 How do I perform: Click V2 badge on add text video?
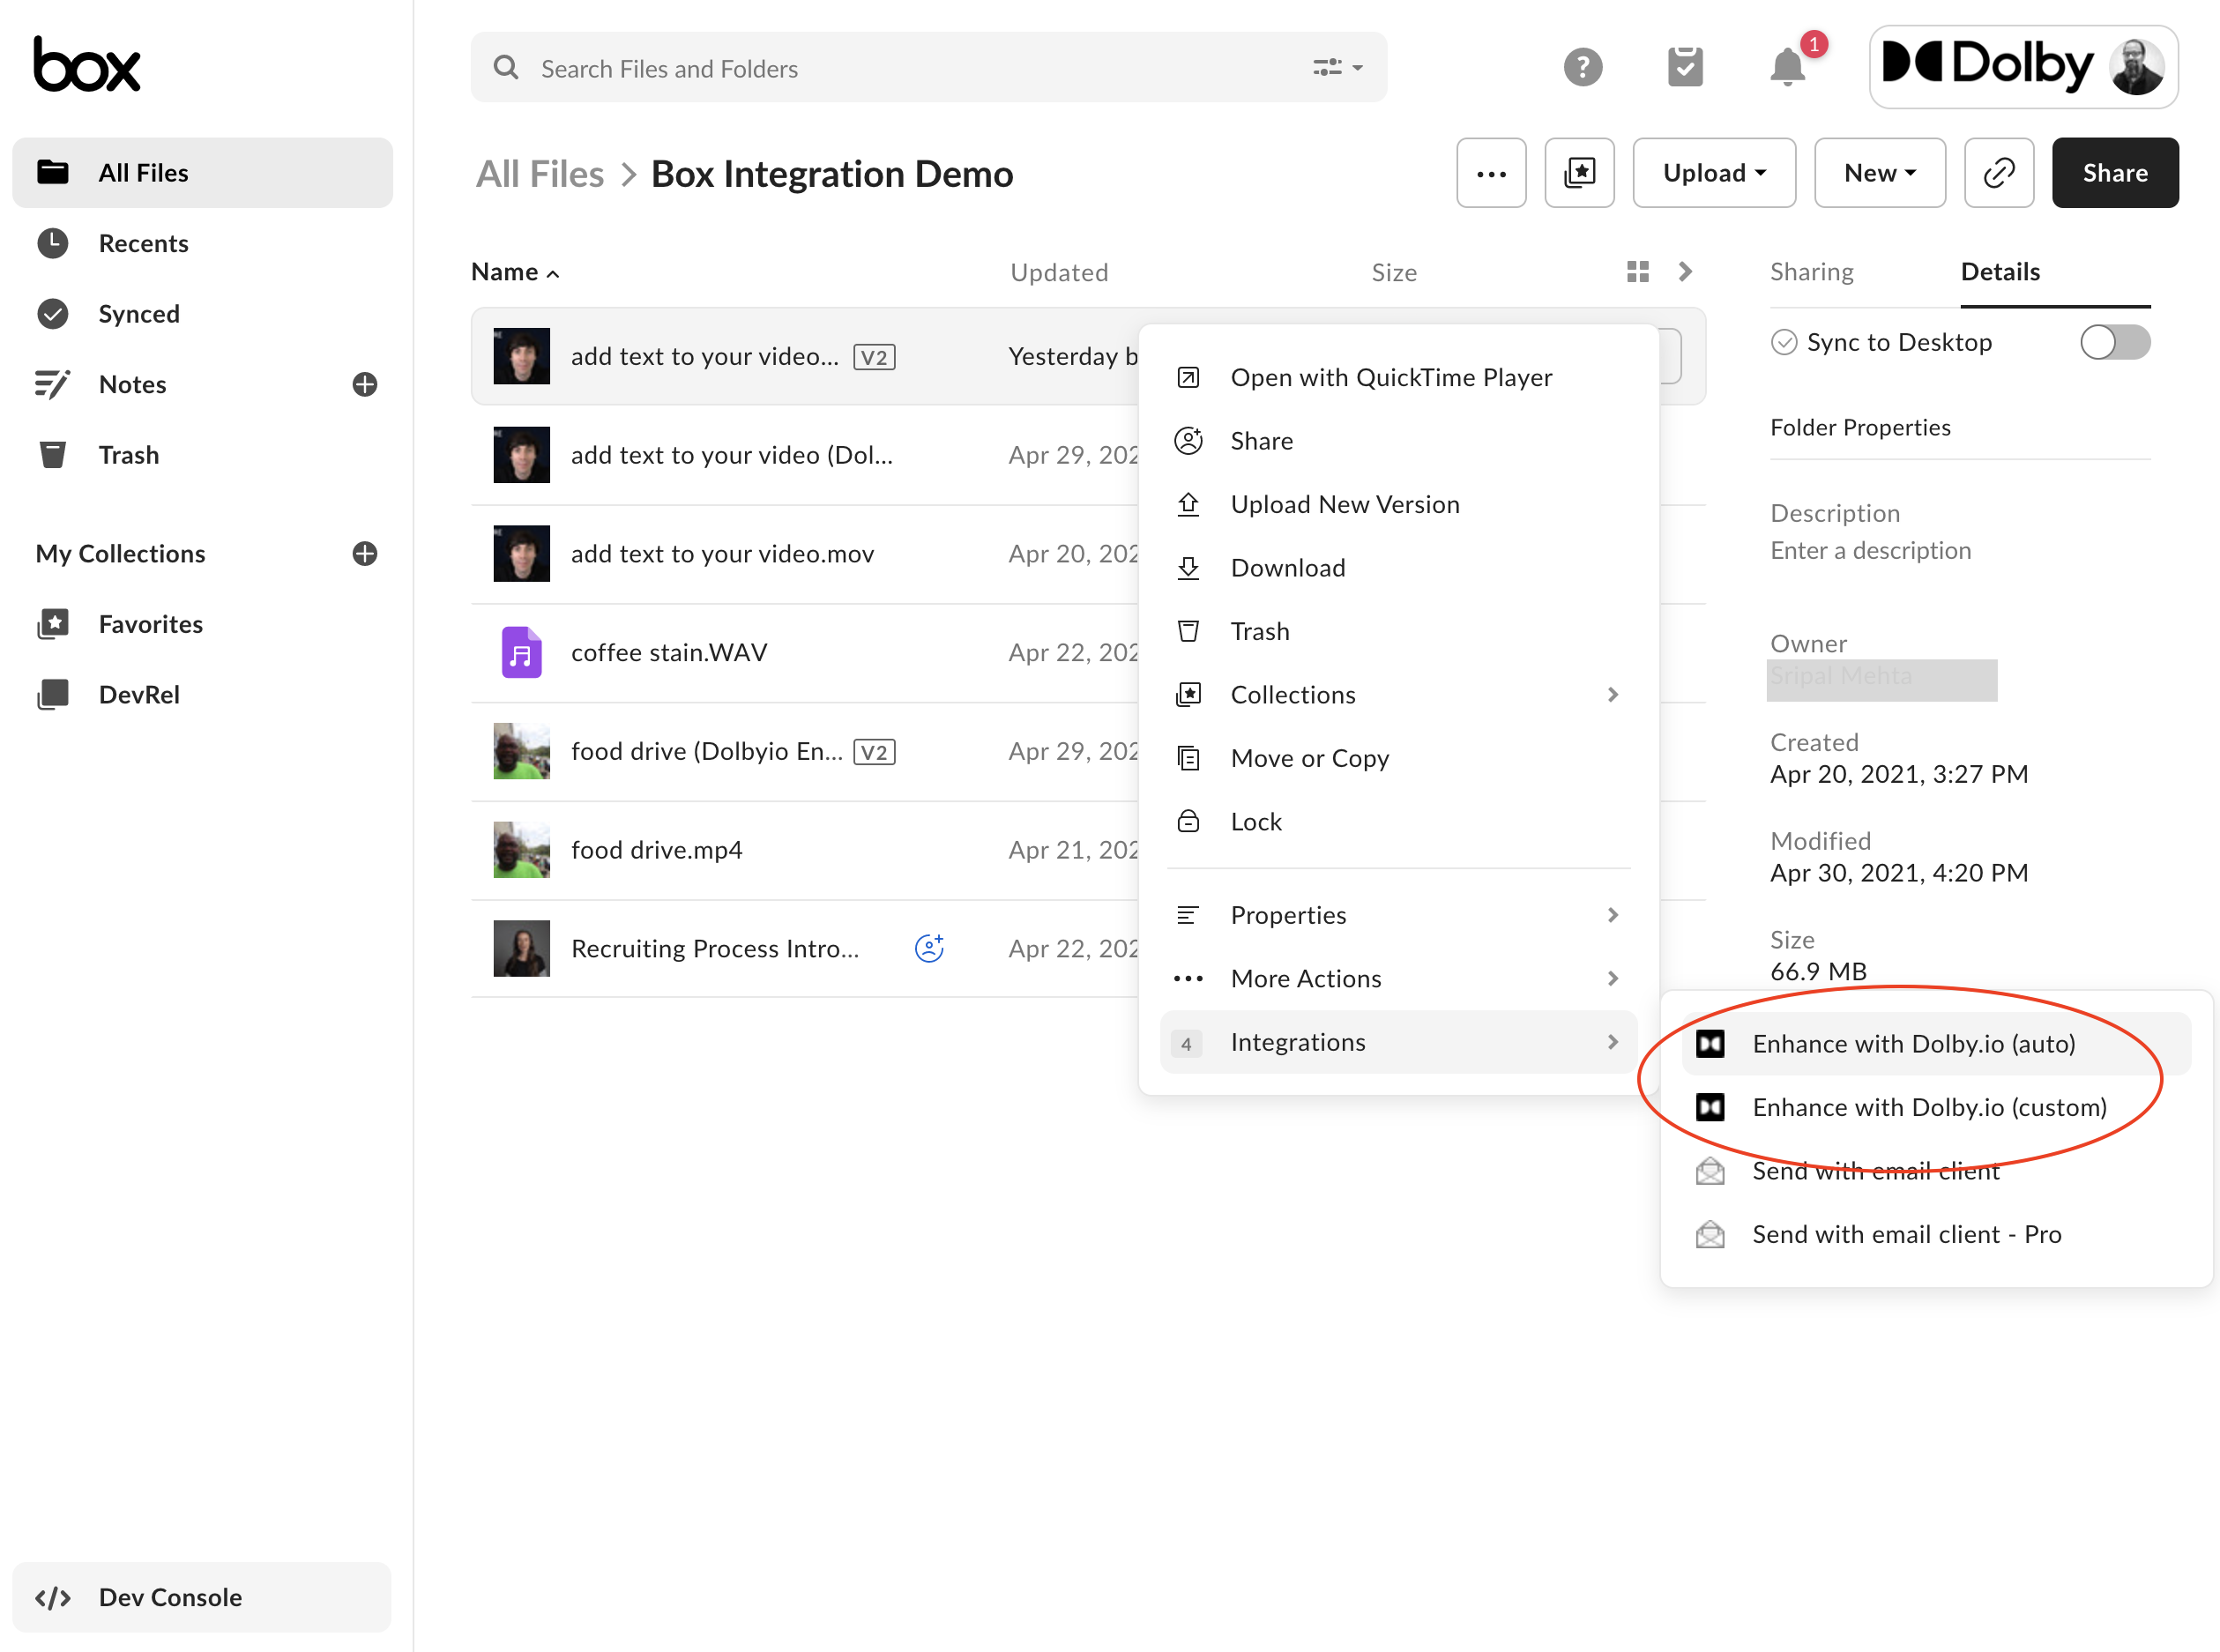tap(874, 357)
